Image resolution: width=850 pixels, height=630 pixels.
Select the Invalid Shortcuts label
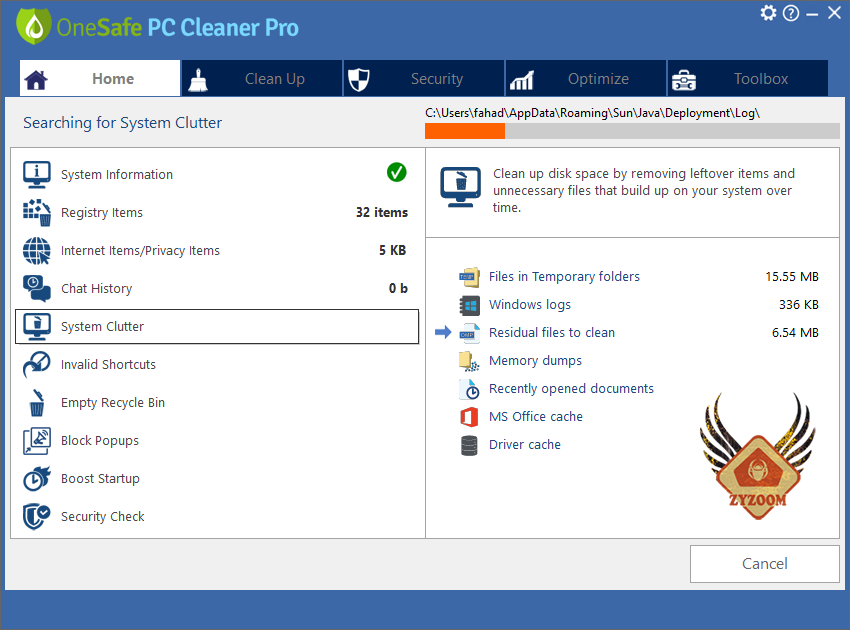(x=108, y=364)
